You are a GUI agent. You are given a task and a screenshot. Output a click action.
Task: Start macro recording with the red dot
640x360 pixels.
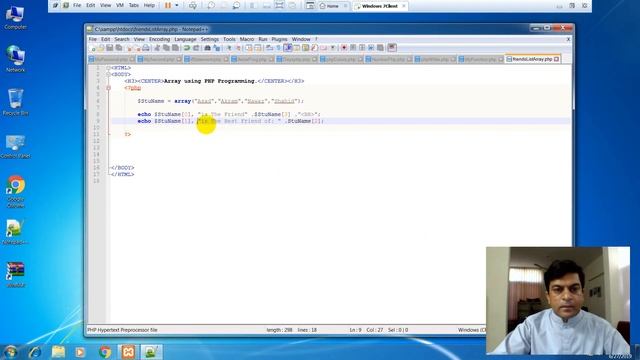click(344, 48)
